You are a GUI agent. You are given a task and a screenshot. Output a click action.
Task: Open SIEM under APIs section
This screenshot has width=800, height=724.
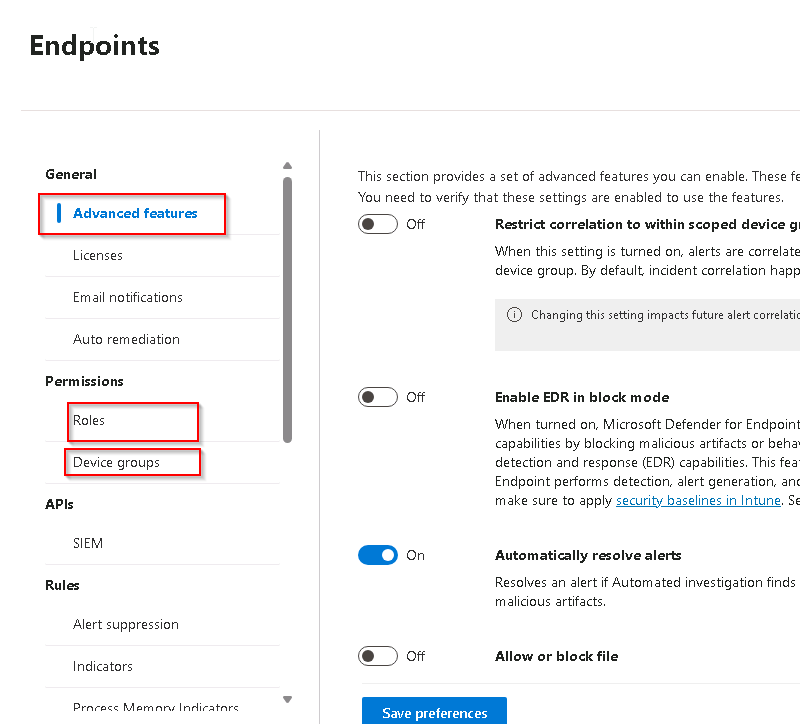(88, 543)
